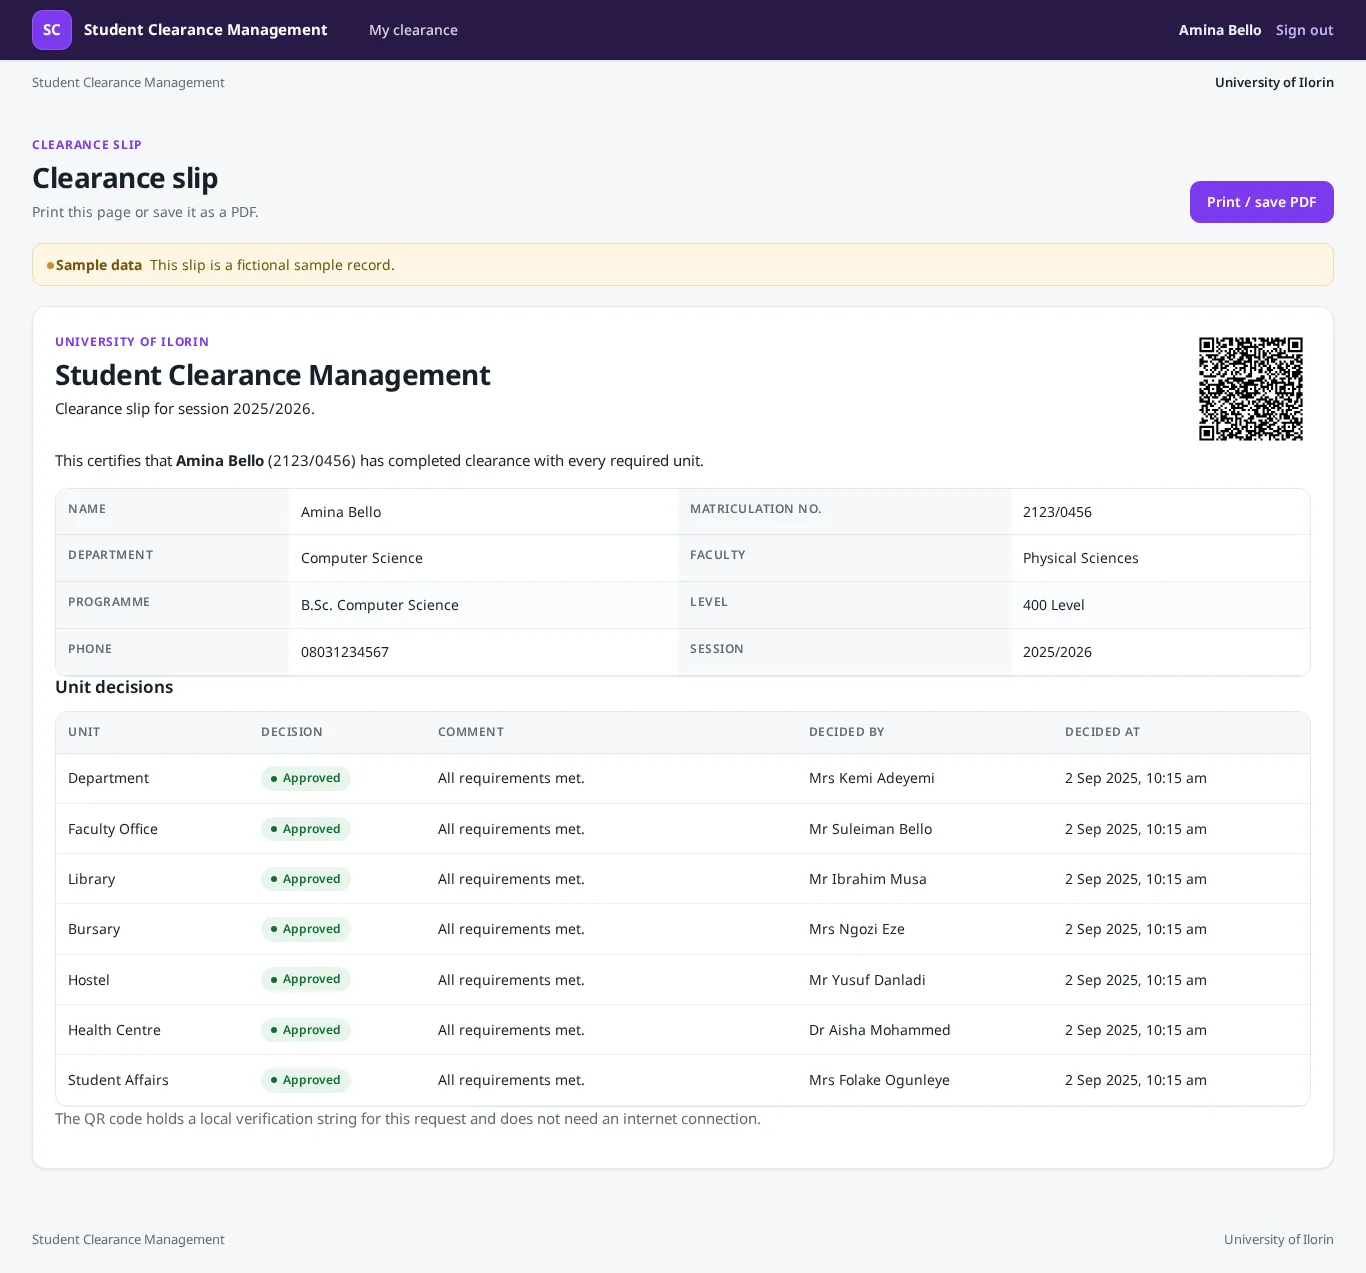Click the Mr Ibrahim Musa cell
Image resolution: width=1366 pixels, height=1273 pixels.
[868, 879]
